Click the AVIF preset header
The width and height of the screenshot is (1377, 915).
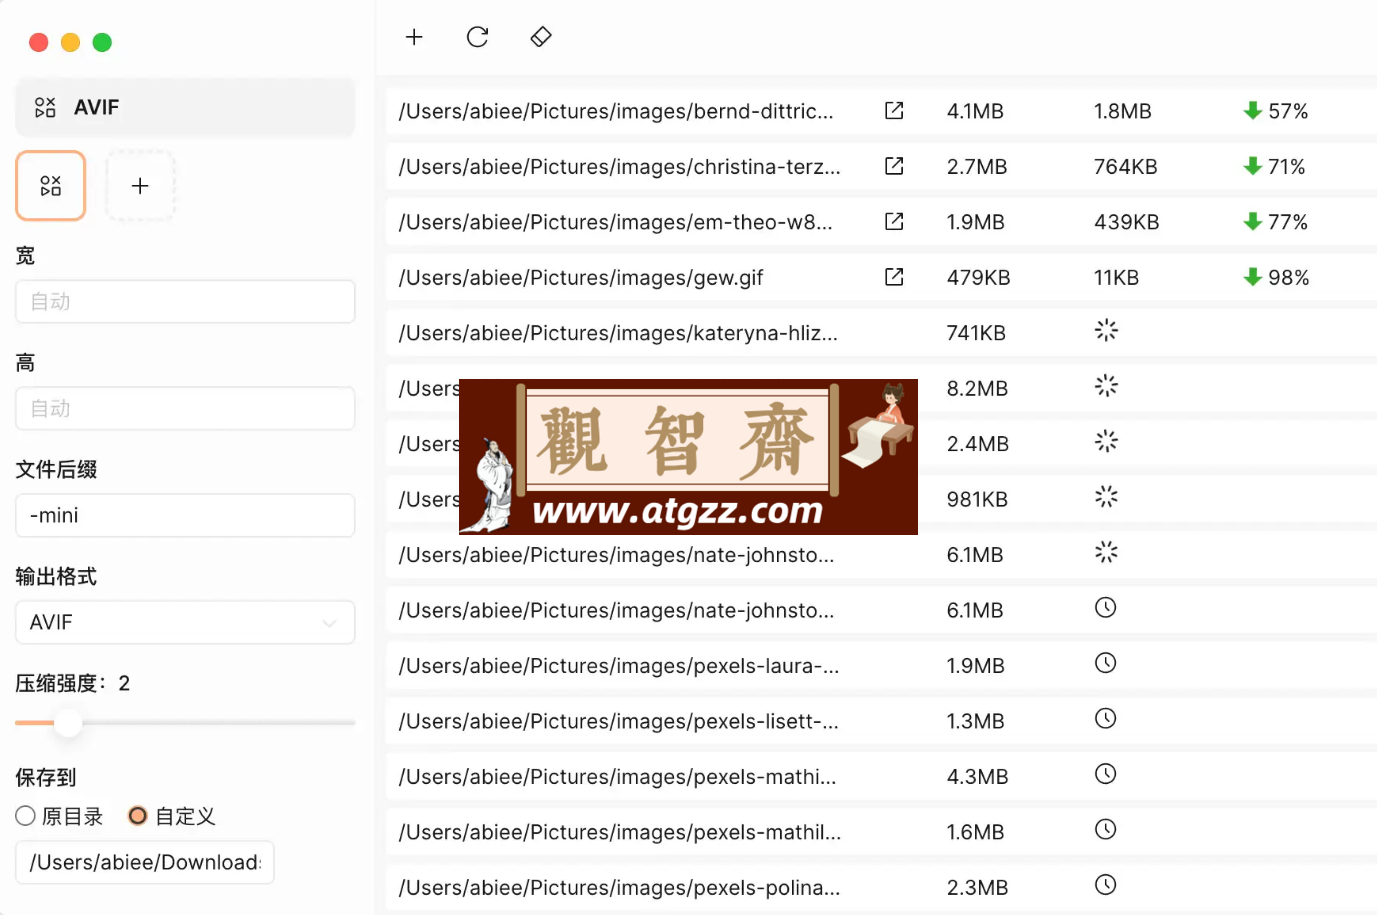(x=185, y=107)
